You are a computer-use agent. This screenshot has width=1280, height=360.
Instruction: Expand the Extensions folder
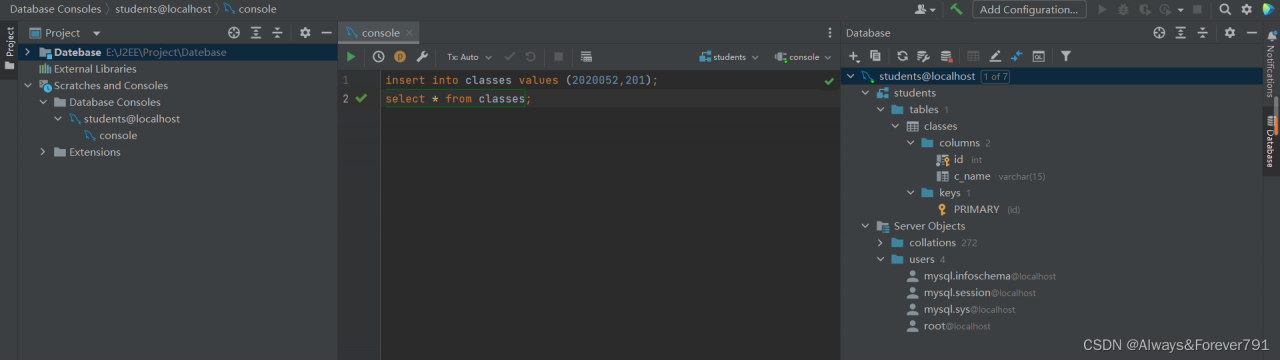click(43, 152)
